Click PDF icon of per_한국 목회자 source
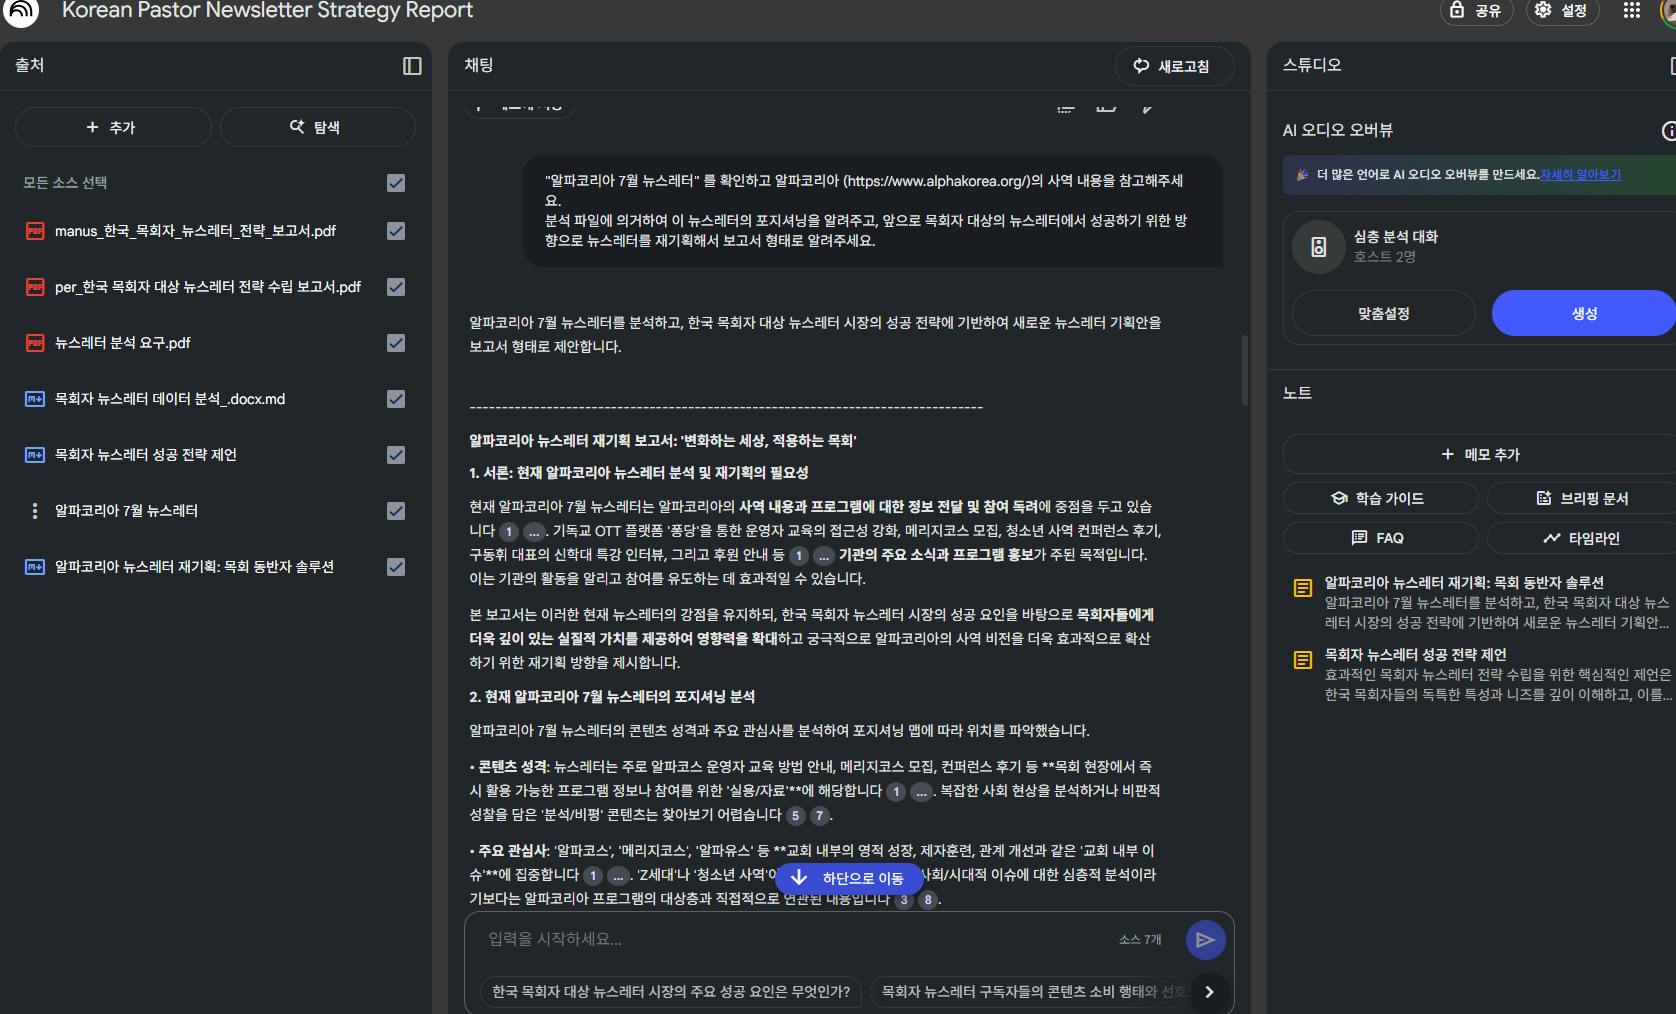 (x=35, y=287)
